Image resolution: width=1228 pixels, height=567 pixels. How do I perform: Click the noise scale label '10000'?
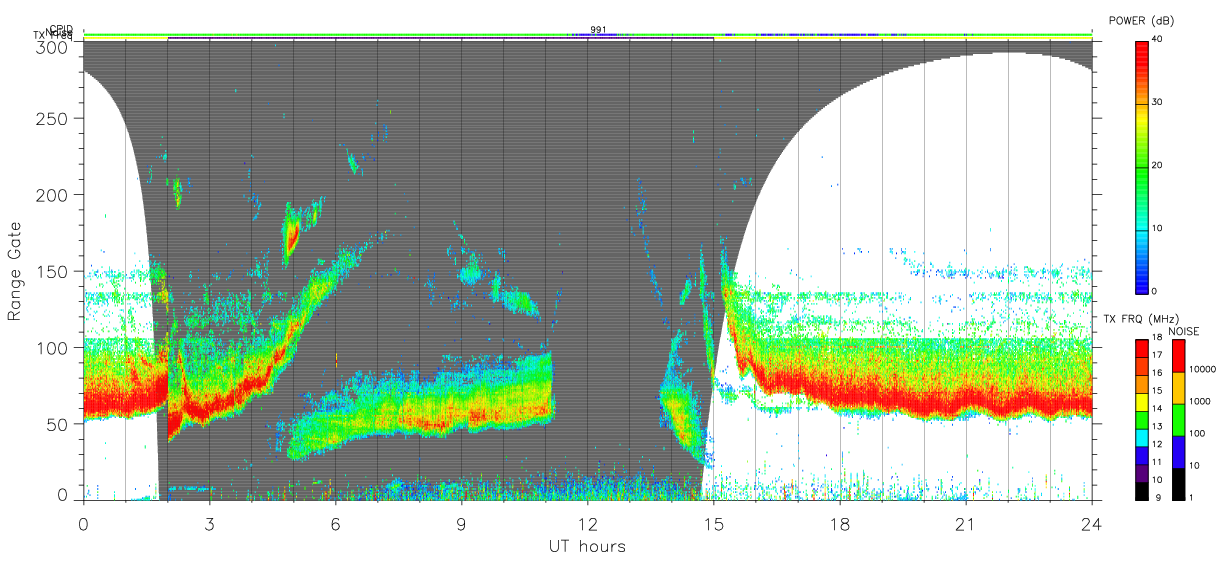1202,369
